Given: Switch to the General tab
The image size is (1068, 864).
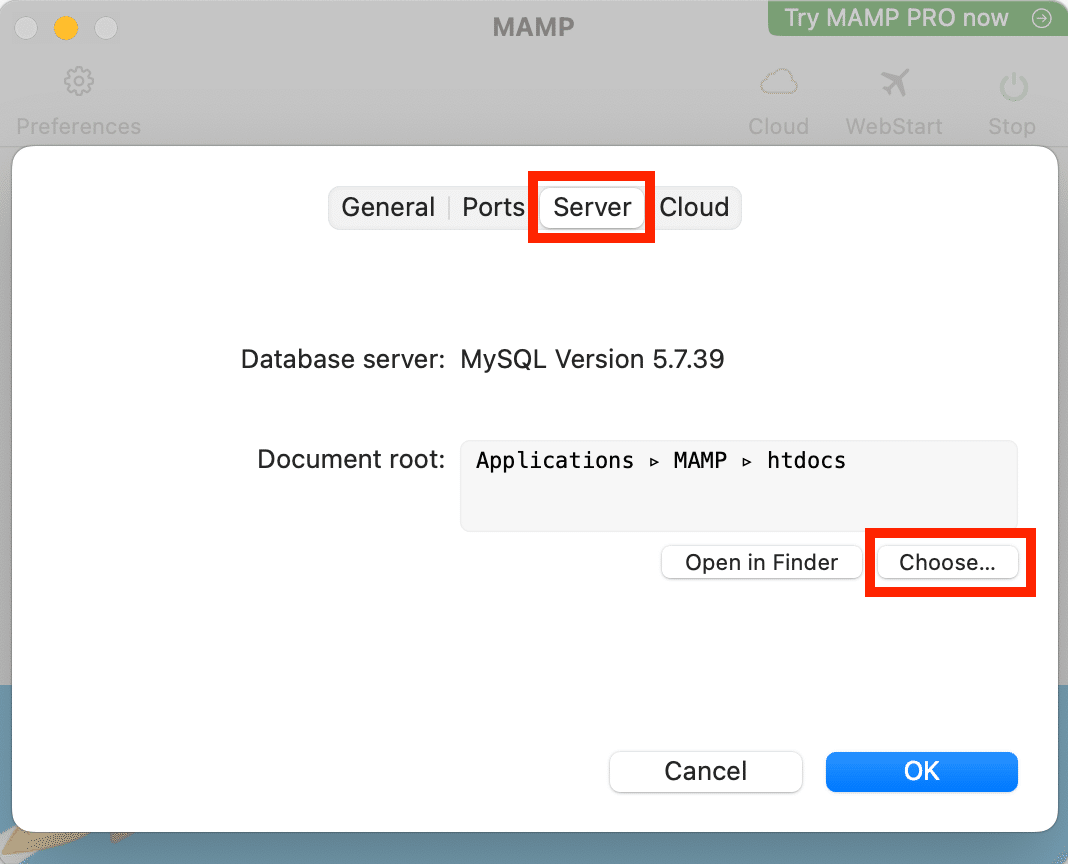Looking at the screenshot, I should click(388, 207).
